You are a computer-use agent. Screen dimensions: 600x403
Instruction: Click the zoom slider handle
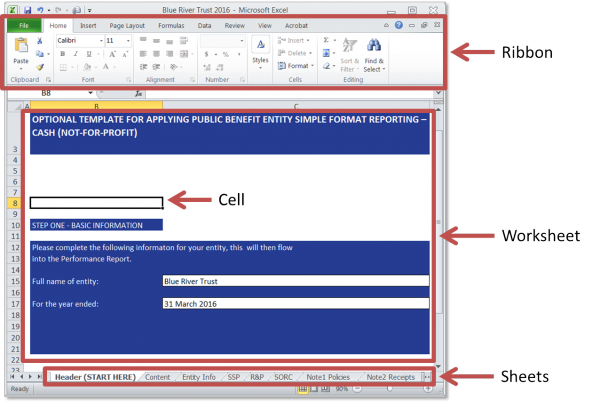390,389
